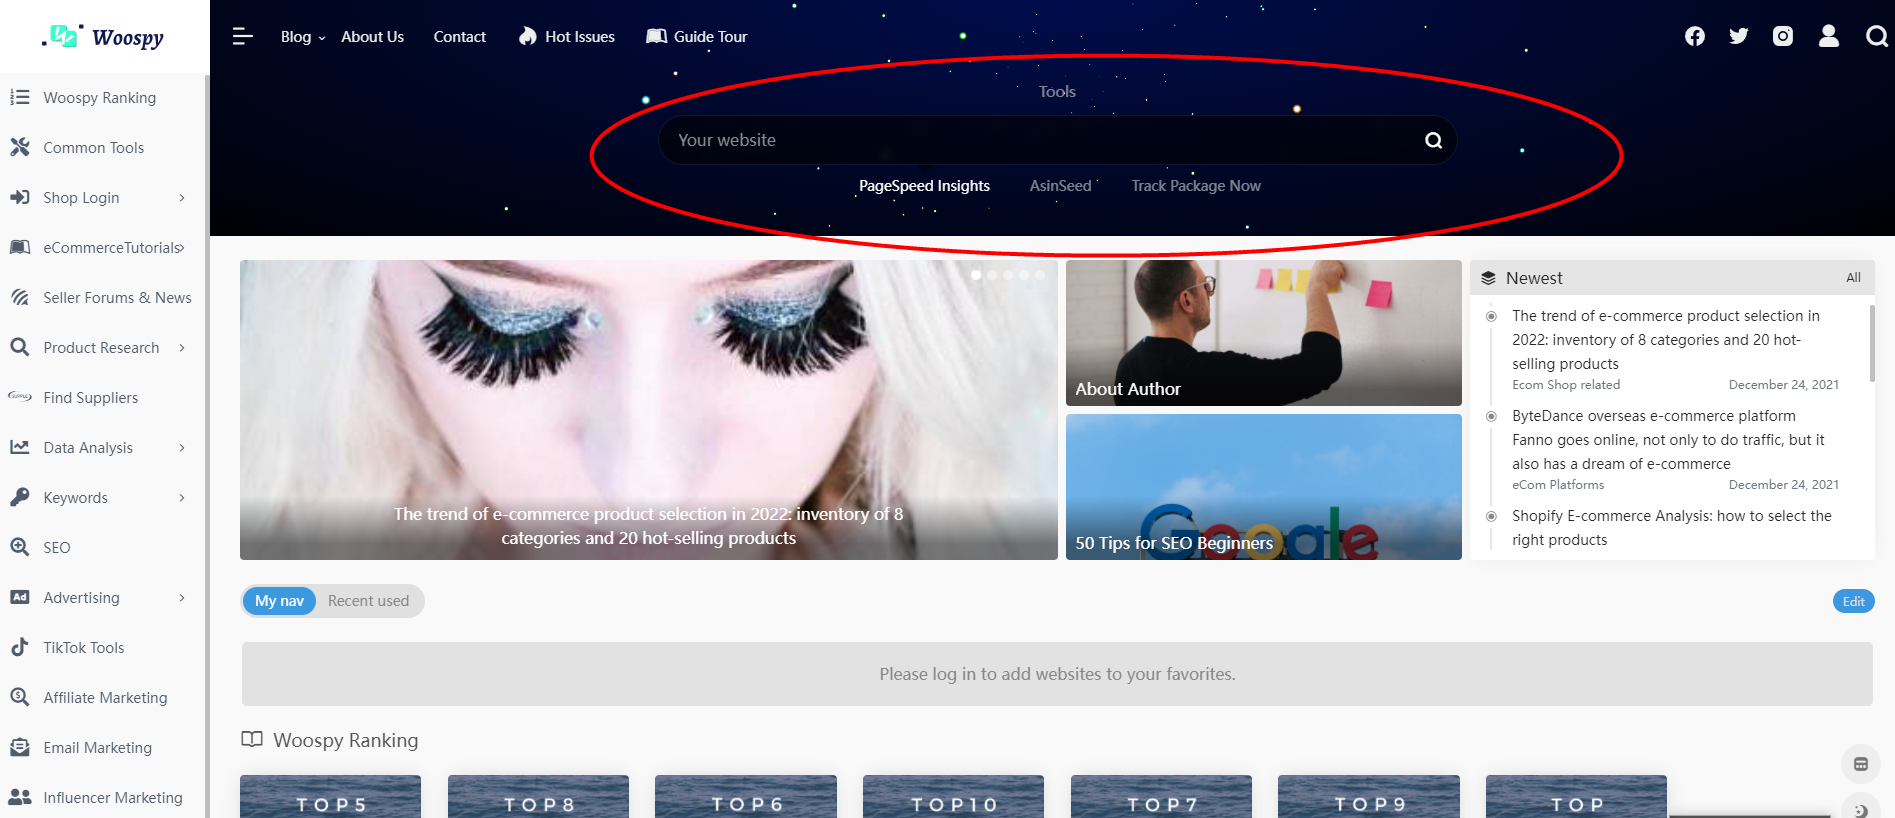Image resolution: width=1895 pixels, height=818 pixels.
Task: Click the Guide Tour book icon
Action: point(656,36)
